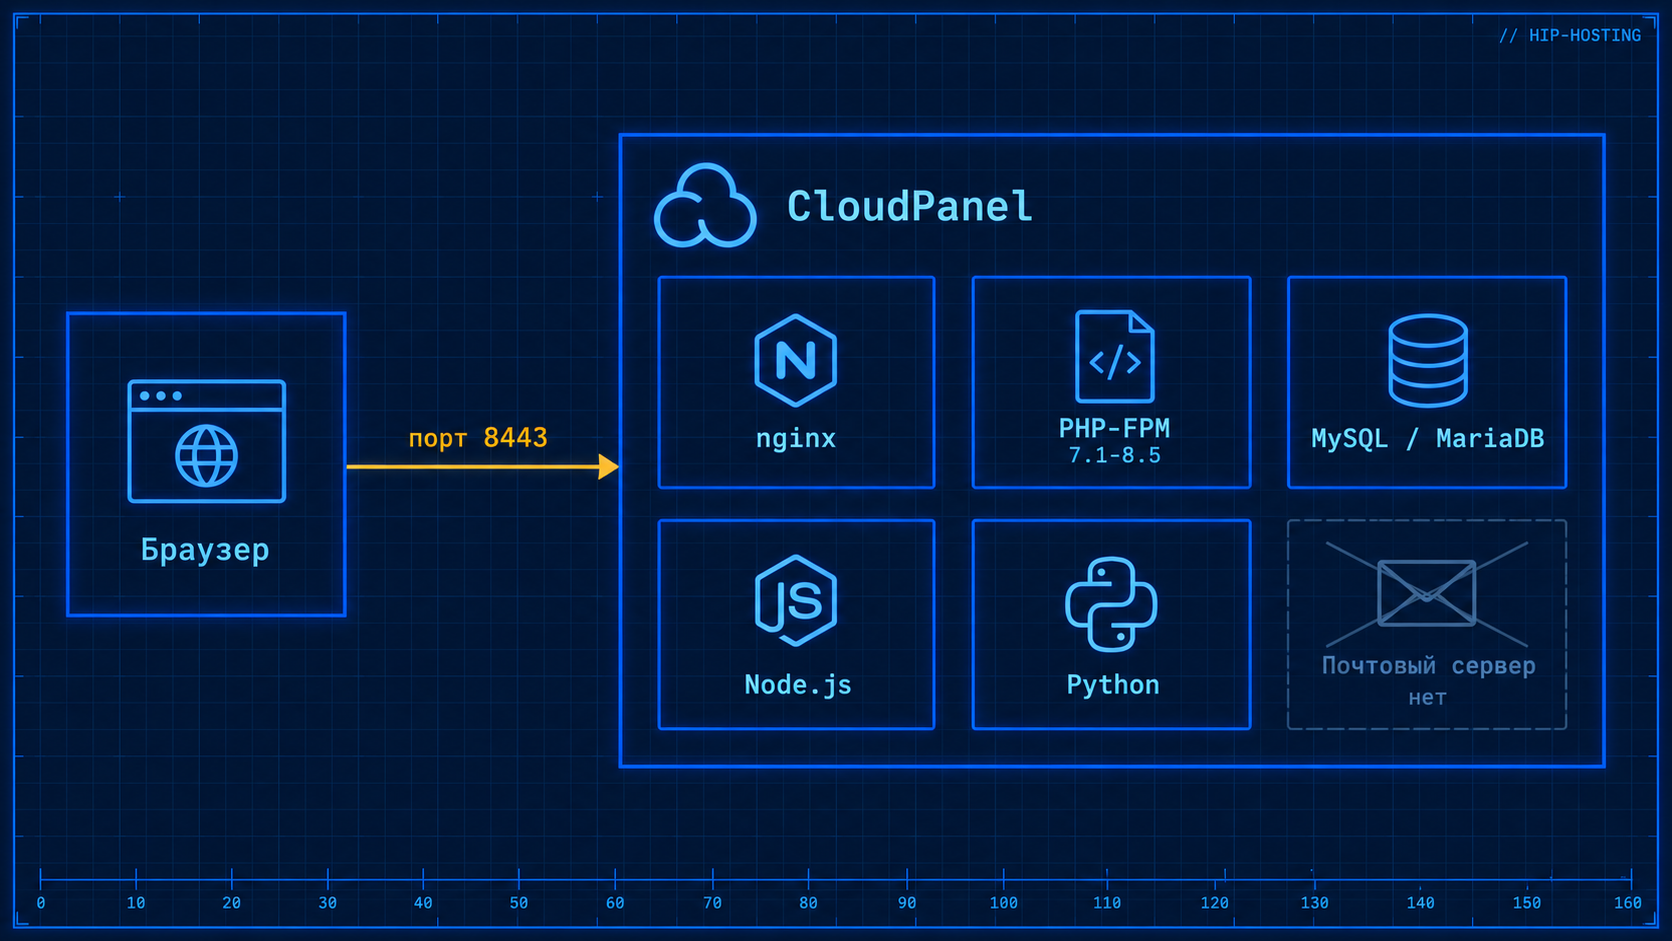Click the PHP-FPM code file icon

(1114, 357)
